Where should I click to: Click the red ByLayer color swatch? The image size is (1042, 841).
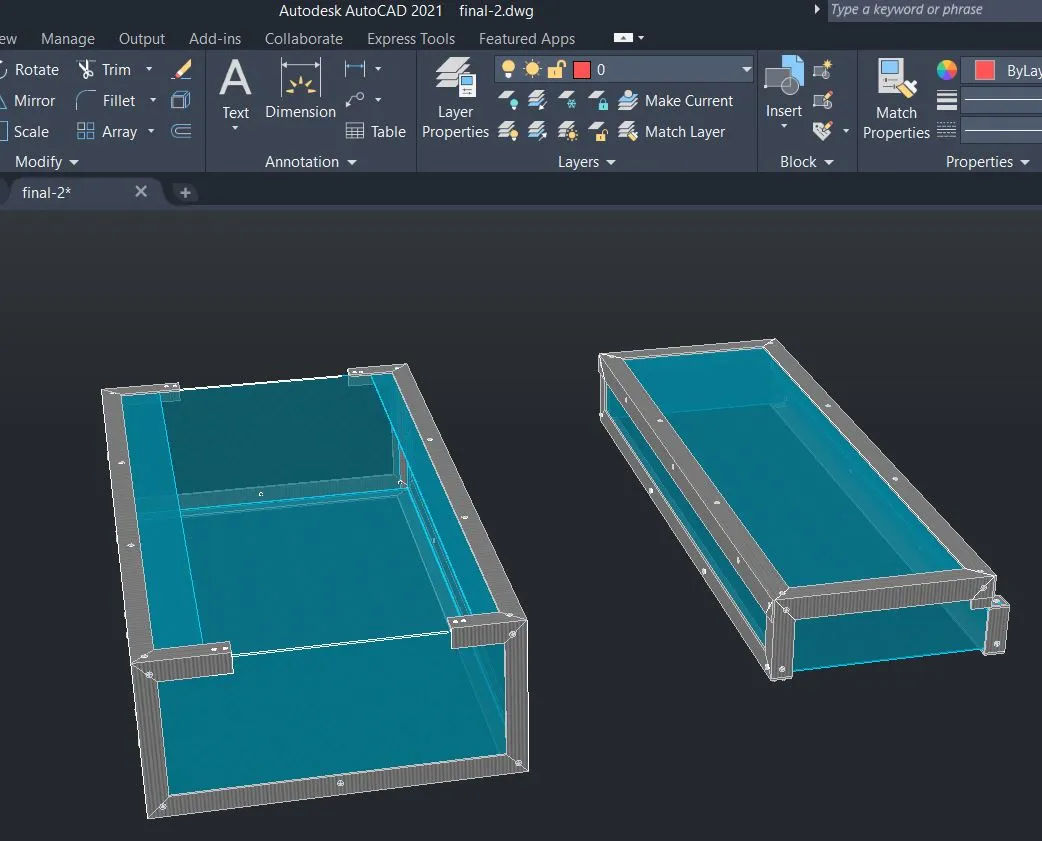(984, 70)
